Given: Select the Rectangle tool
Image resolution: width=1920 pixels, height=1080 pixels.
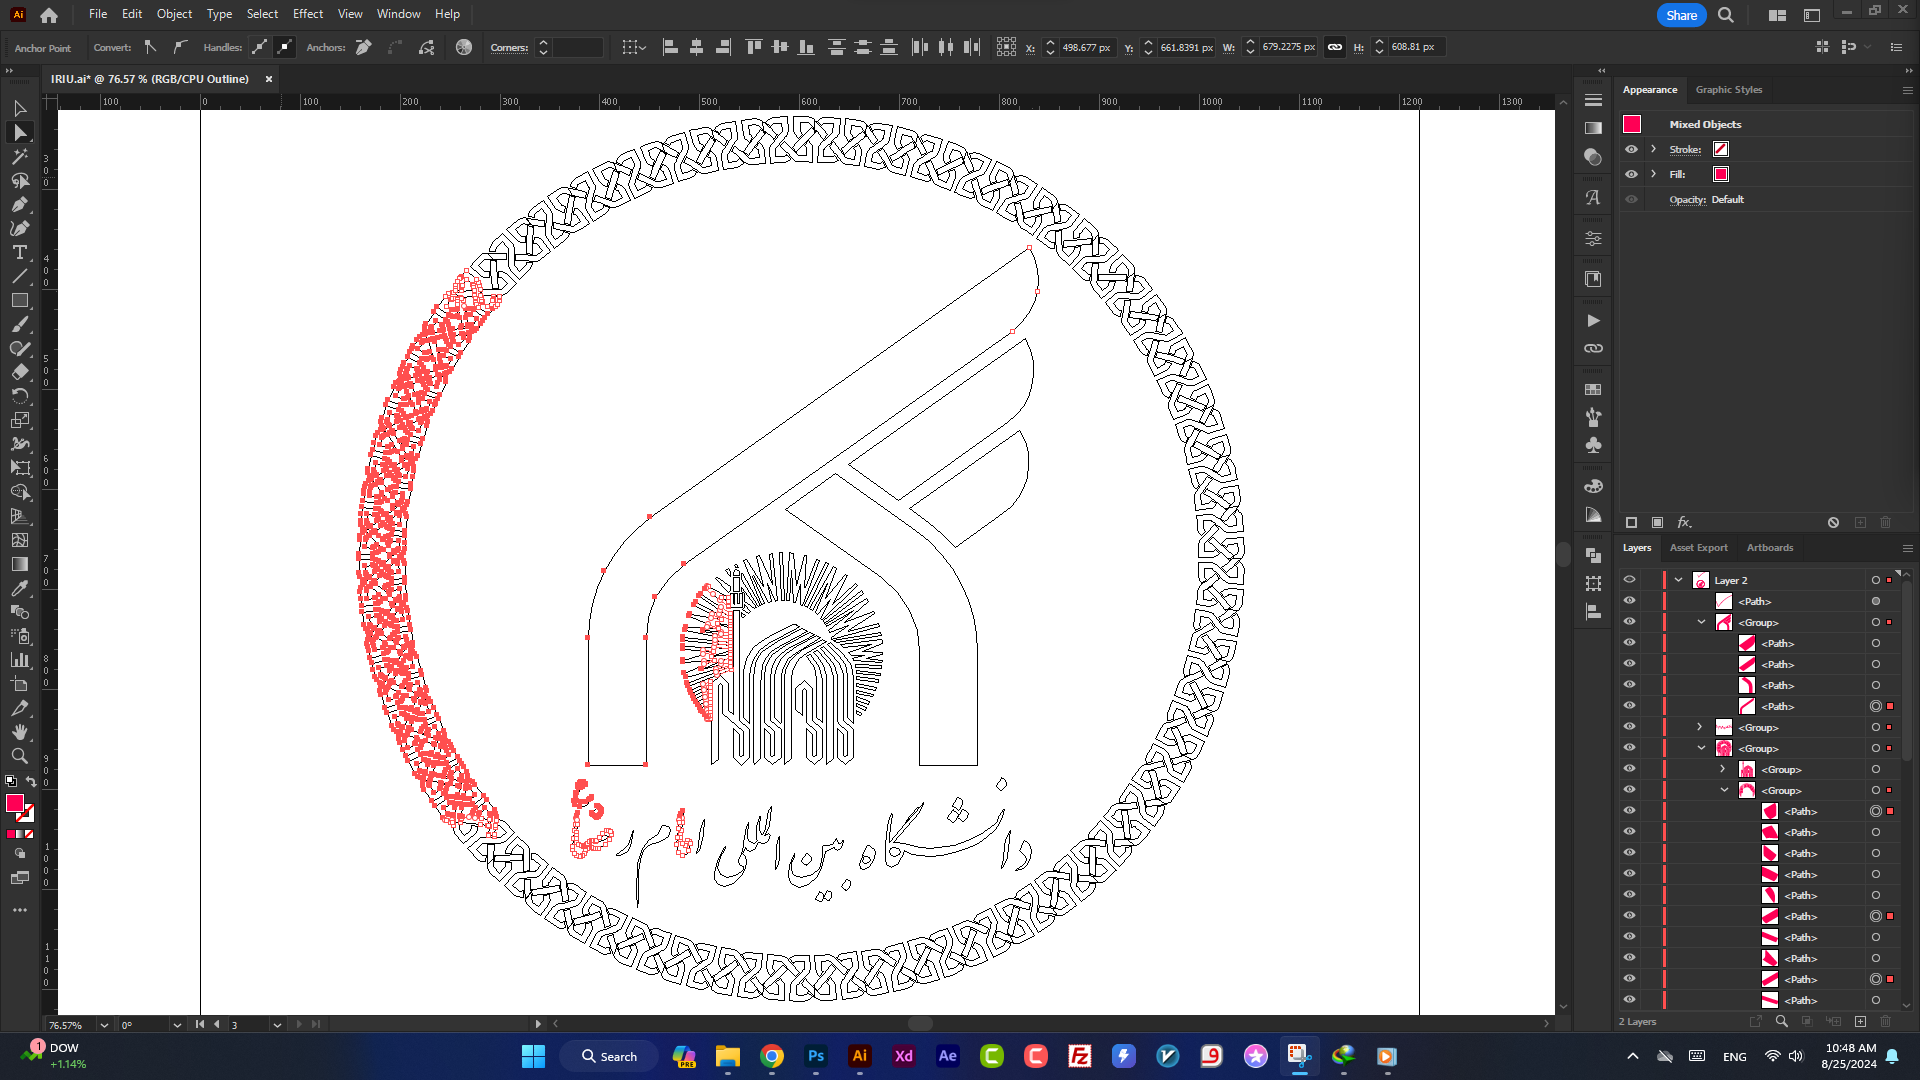Looking at the screenshot, I should click(20, 300).
